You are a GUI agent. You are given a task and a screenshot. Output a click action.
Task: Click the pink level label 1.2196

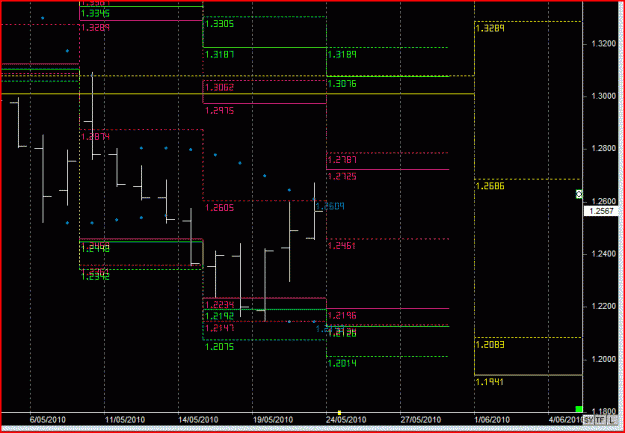pyautogui.click(x=342, y=316)
